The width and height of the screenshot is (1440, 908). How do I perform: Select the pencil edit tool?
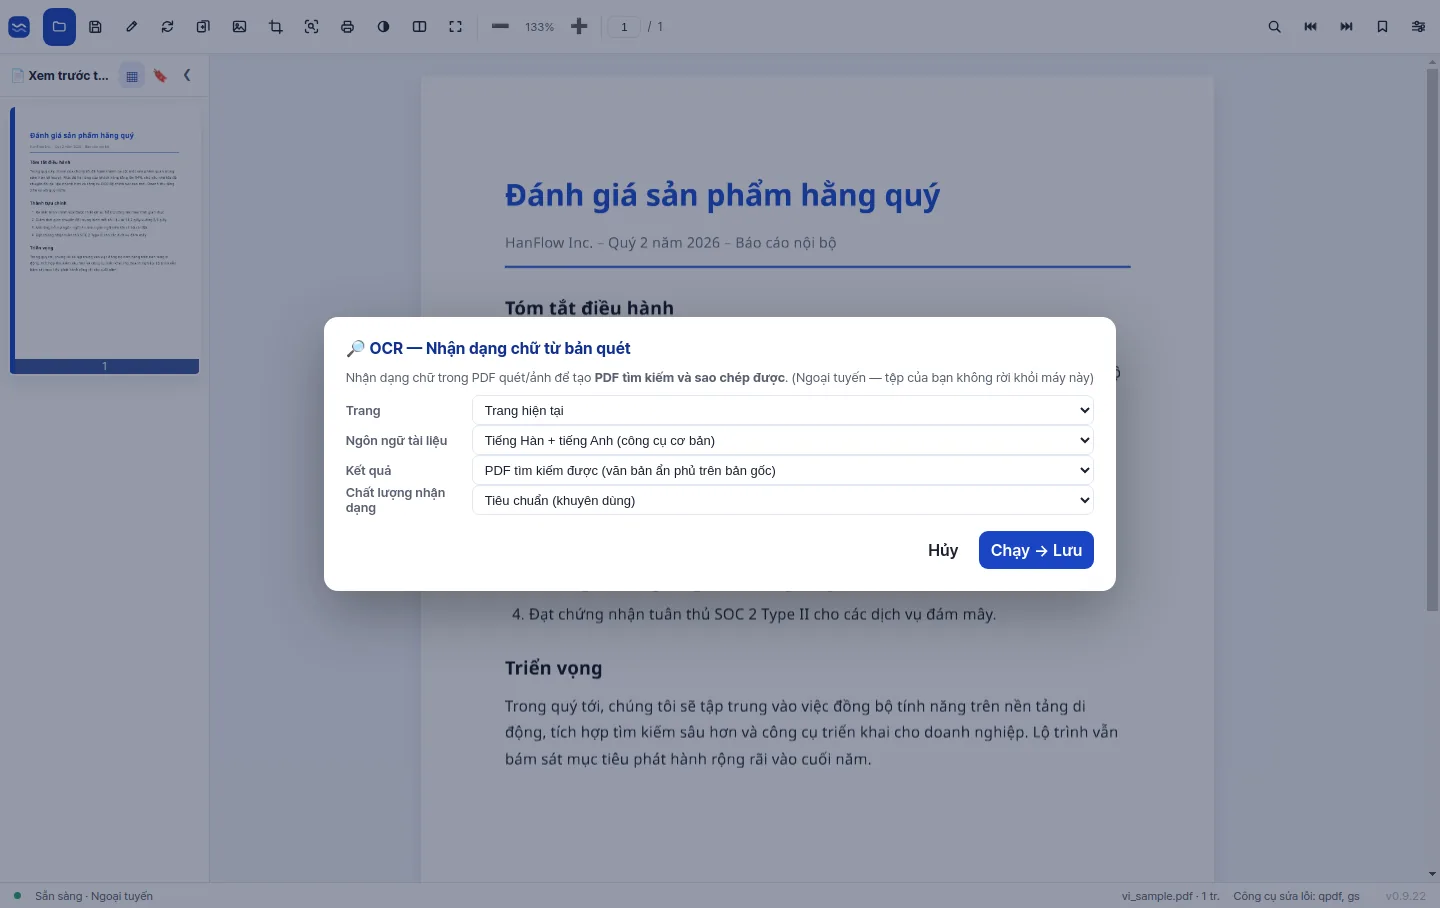pos(131,27)
